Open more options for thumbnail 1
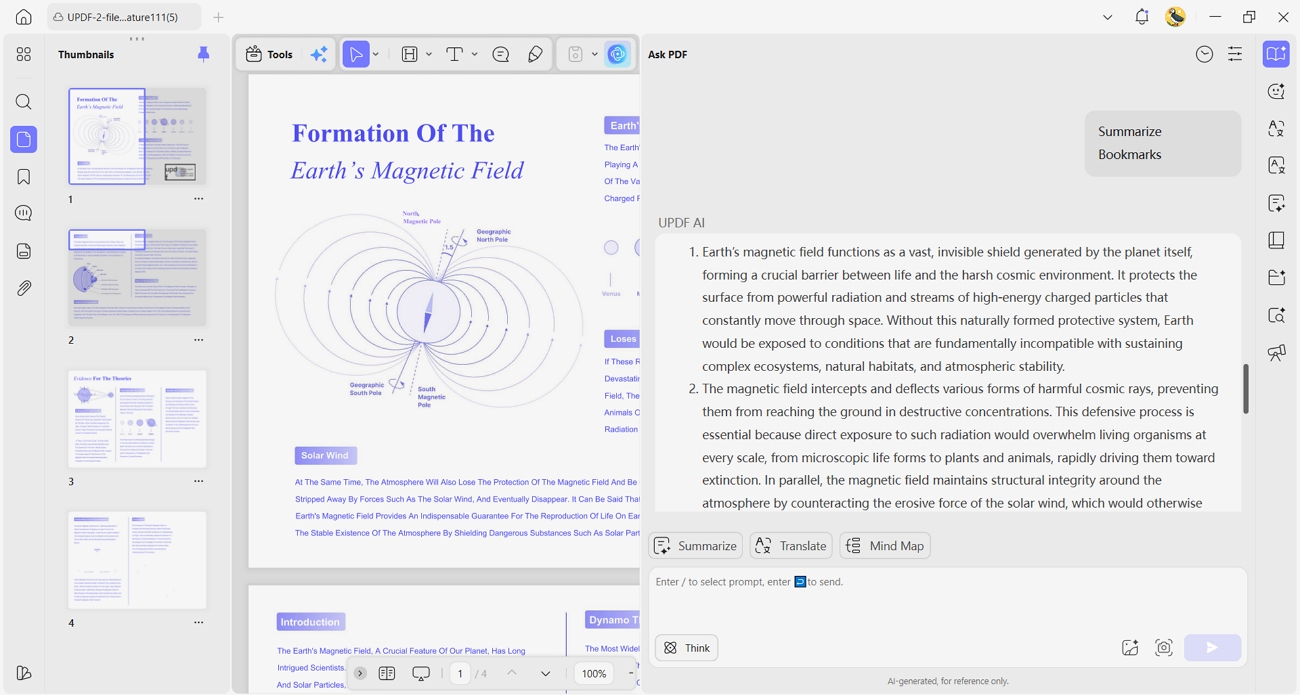The image size is (1300, 695). (198, 199)
